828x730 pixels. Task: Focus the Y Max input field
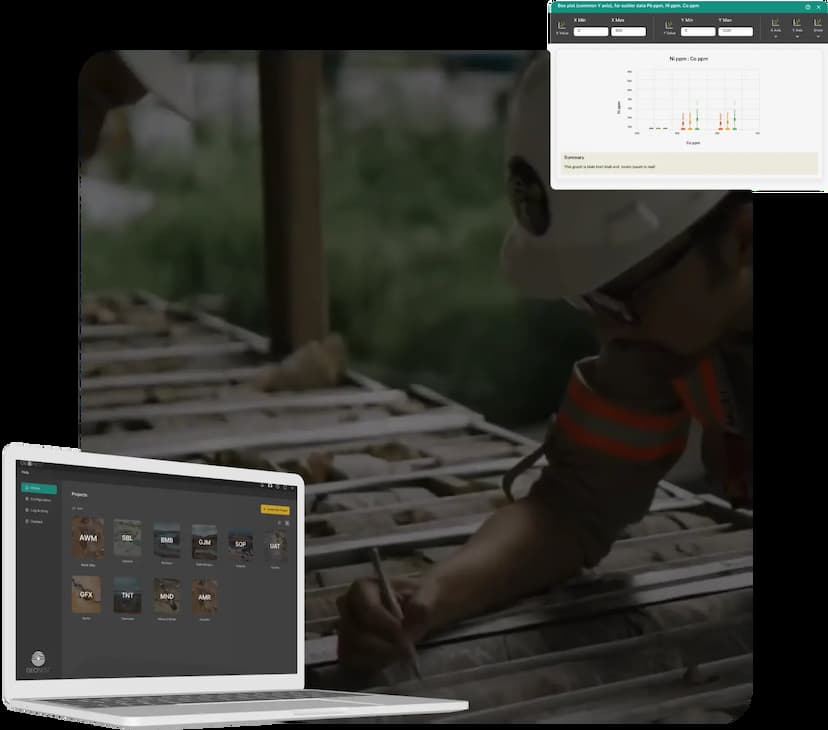pos(736,31)
